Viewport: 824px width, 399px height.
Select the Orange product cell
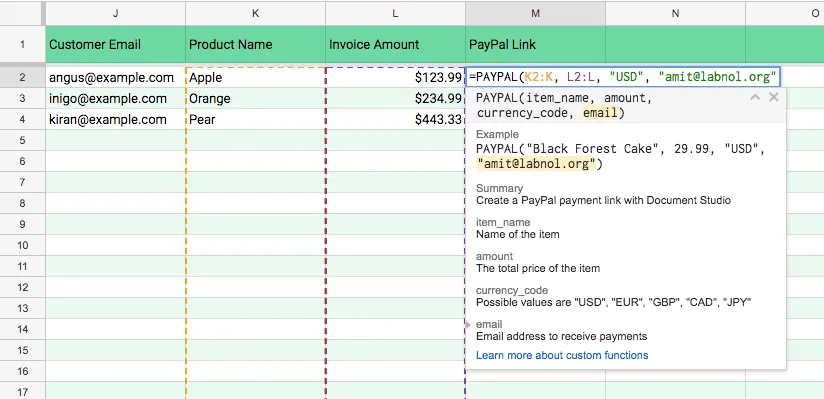[x=255, y=98]
